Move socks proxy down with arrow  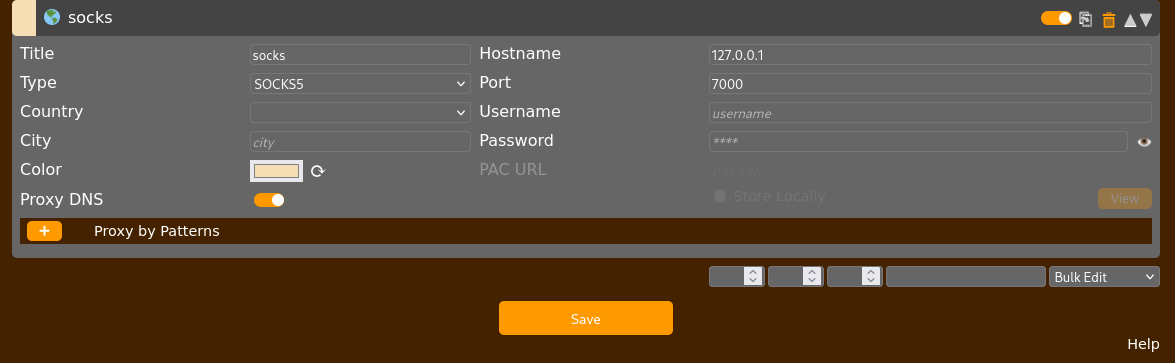(x=1146, y=20)
